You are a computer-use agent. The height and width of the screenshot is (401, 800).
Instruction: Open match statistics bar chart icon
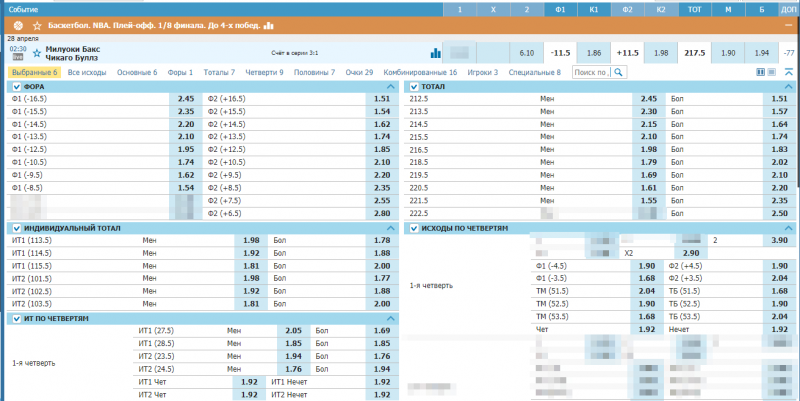click(436, 52)
